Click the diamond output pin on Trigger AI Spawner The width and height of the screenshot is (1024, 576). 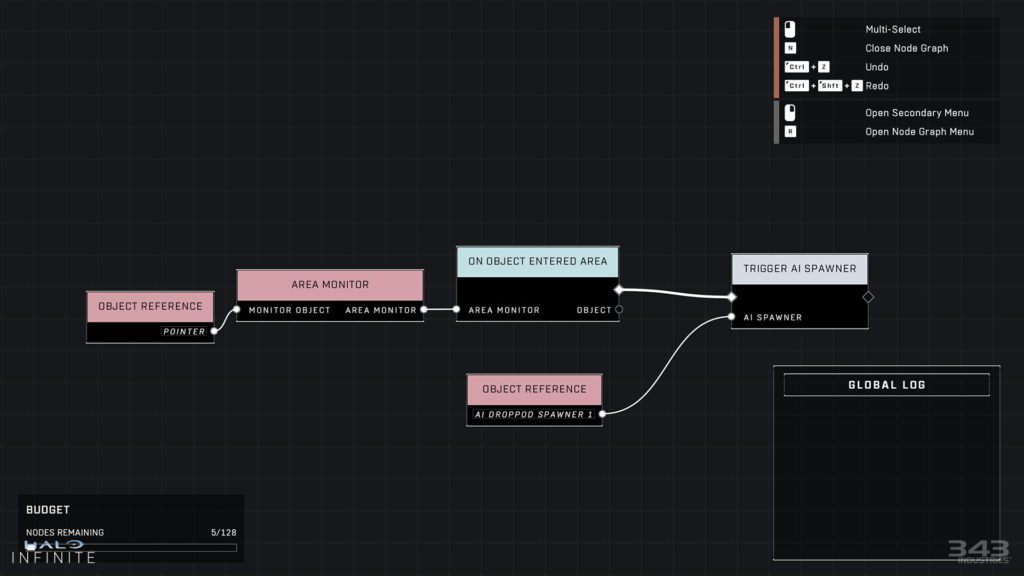tap(867, 296)
